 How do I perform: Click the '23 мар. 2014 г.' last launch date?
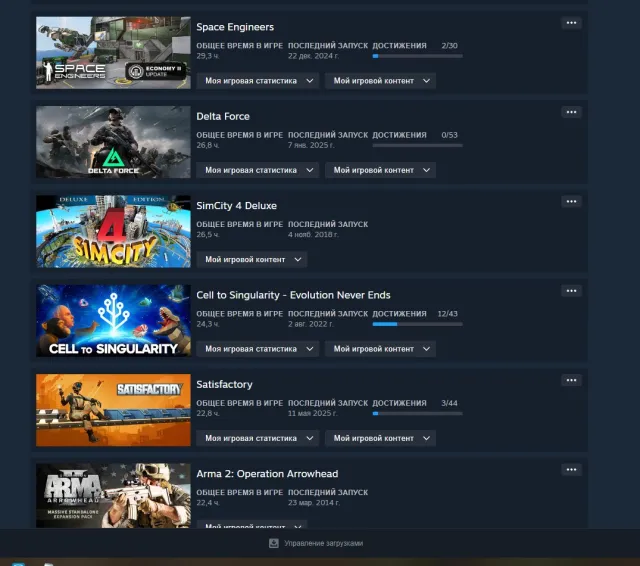[x=314, y=503]
